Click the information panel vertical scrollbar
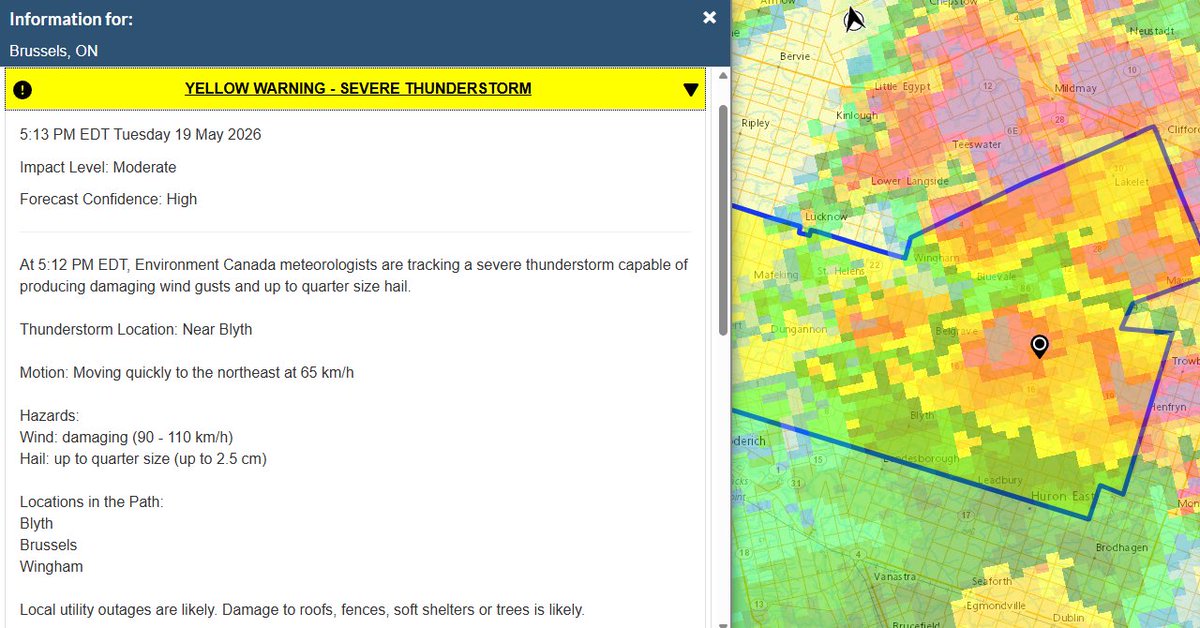 pos(723,220)
